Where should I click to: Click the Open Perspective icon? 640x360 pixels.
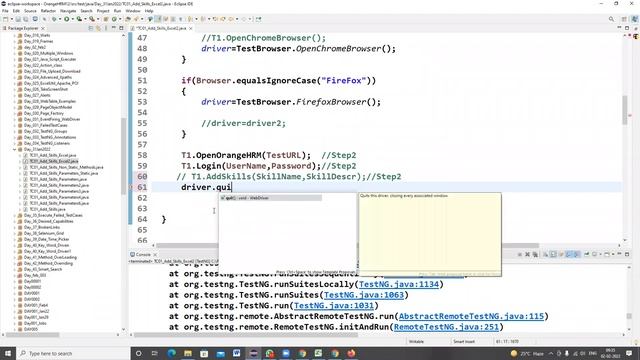(x=624, y=19)
